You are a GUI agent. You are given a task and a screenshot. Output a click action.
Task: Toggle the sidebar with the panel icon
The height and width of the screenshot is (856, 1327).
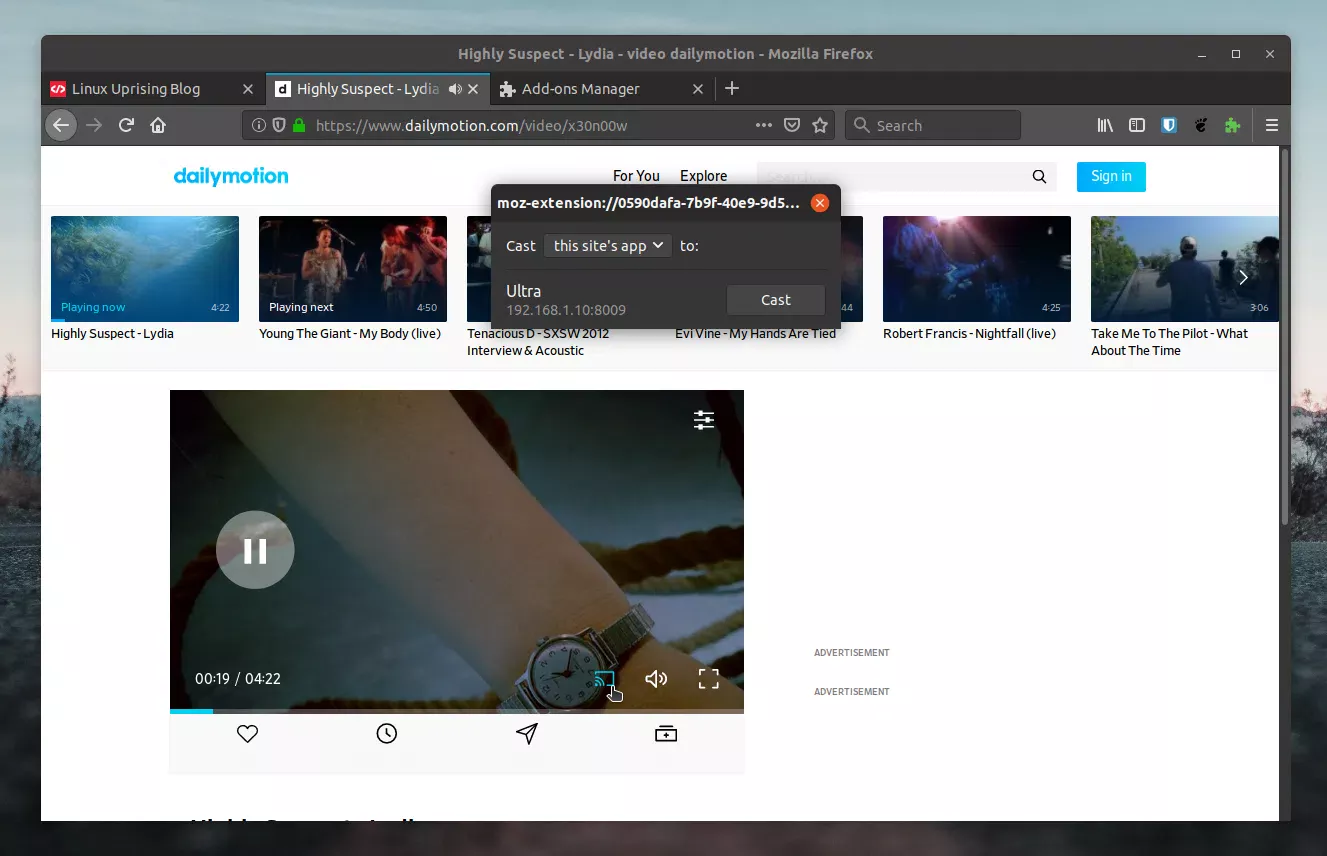[1137, 125]
